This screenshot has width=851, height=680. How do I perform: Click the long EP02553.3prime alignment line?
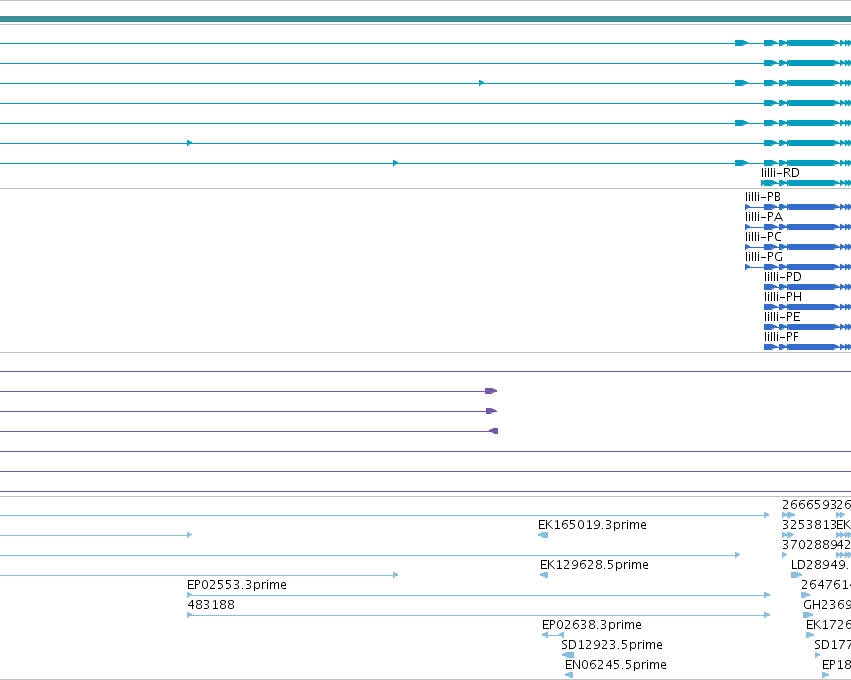[x=479, y=595]
